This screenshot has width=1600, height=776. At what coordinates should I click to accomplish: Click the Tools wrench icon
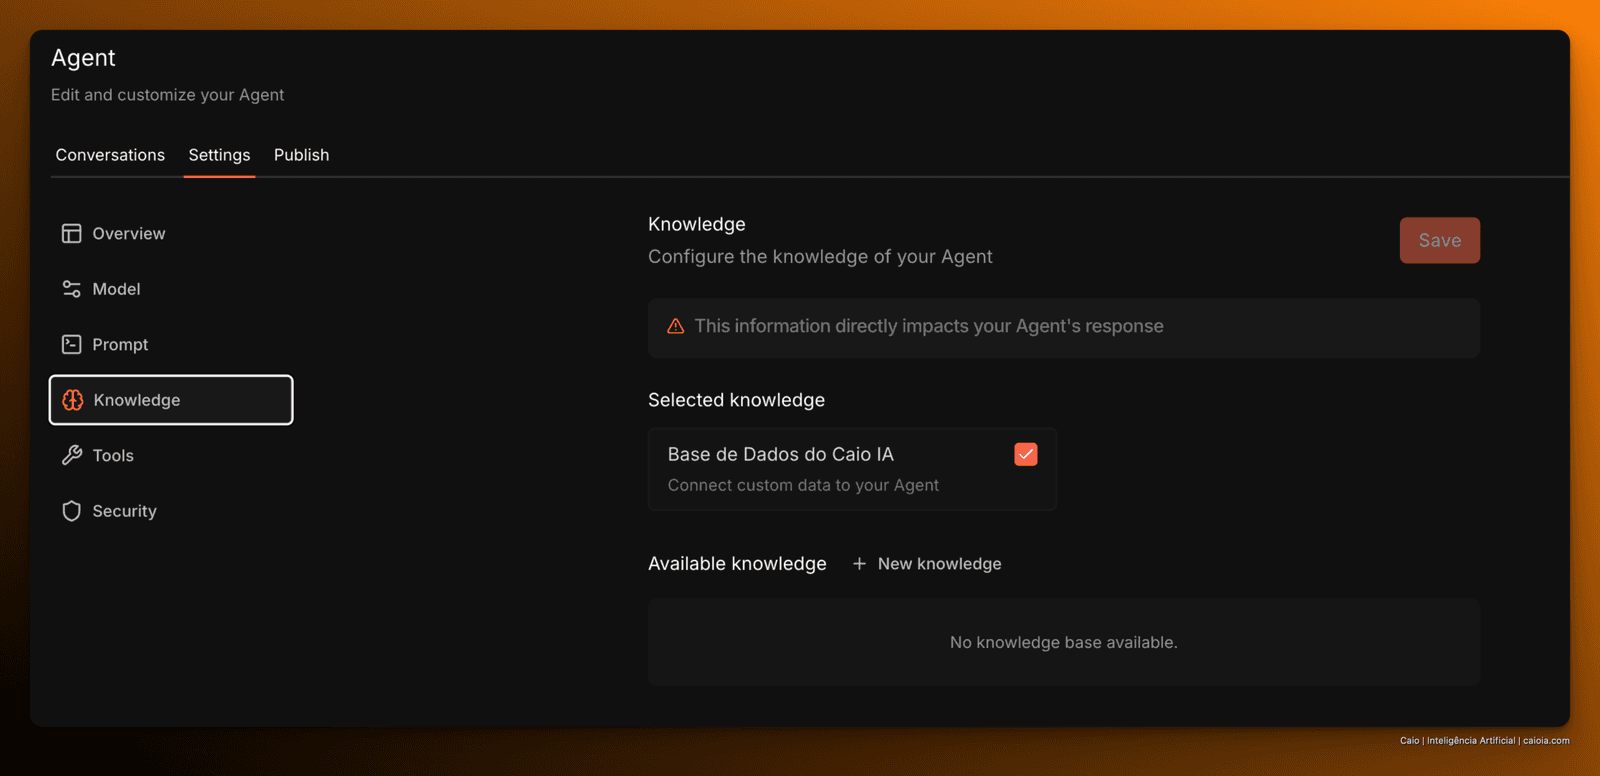[x=71, y=455]
